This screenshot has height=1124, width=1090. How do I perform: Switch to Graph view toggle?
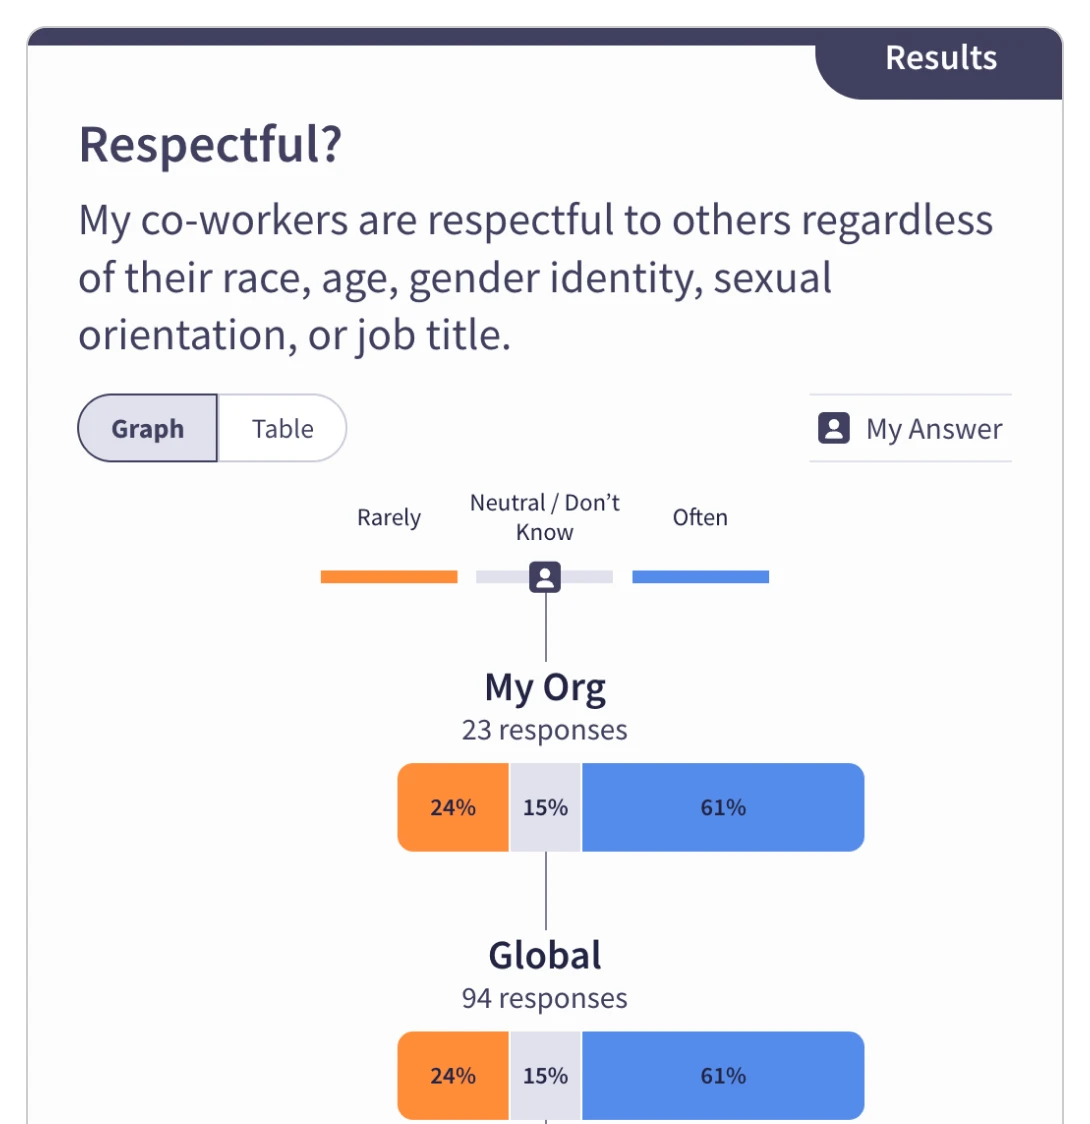148,428
